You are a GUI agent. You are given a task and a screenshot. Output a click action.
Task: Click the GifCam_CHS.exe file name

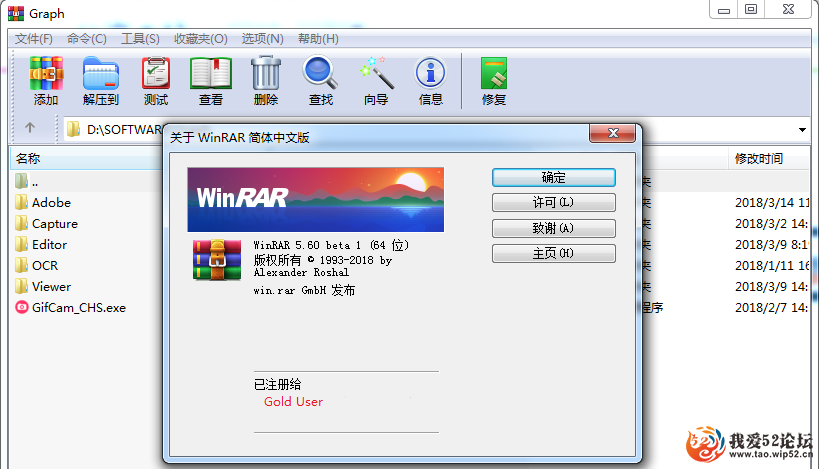[x=79, y=307]
